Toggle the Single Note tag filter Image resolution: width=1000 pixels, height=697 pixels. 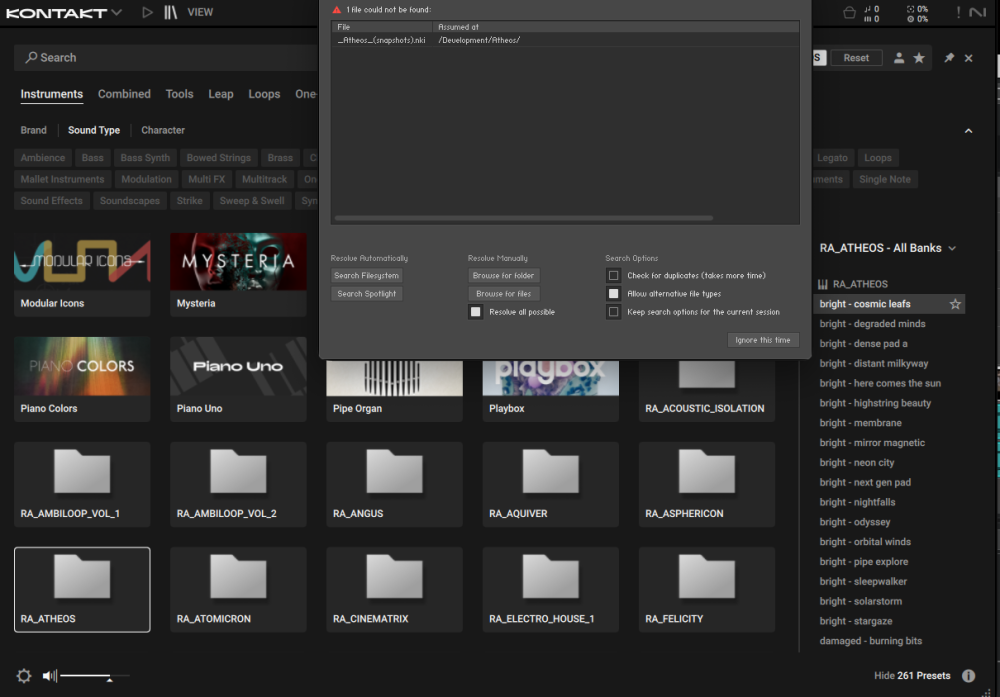[885, 179]
